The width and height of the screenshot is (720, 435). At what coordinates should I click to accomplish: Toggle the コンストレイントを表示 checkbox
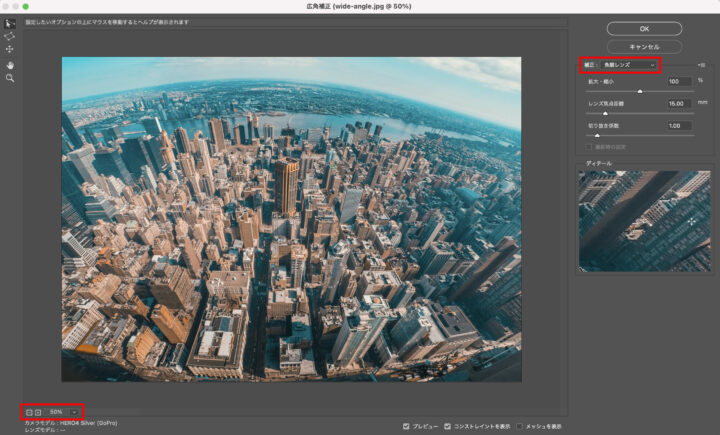pyautogui.click(x=447, y=427)
